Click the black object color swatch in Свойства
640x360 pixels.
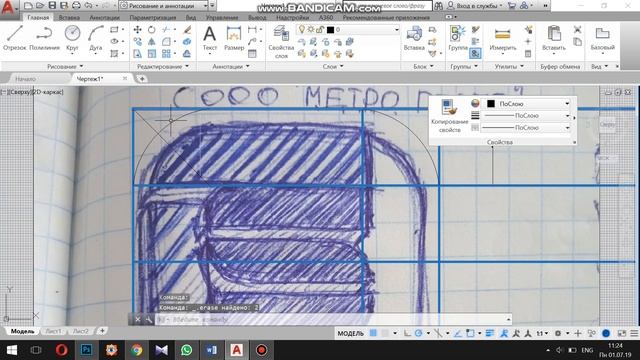coord(491,104)
